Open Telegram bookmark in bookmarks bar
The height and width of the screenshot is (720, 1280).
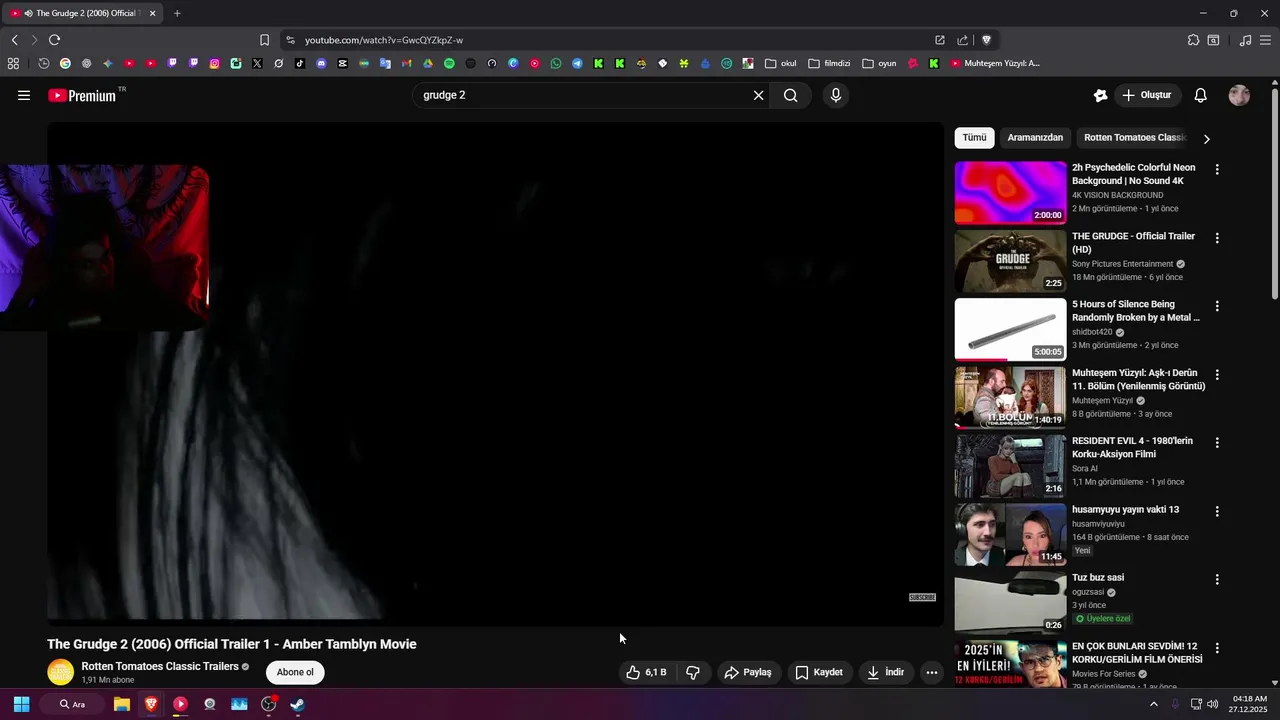point(577,63)
